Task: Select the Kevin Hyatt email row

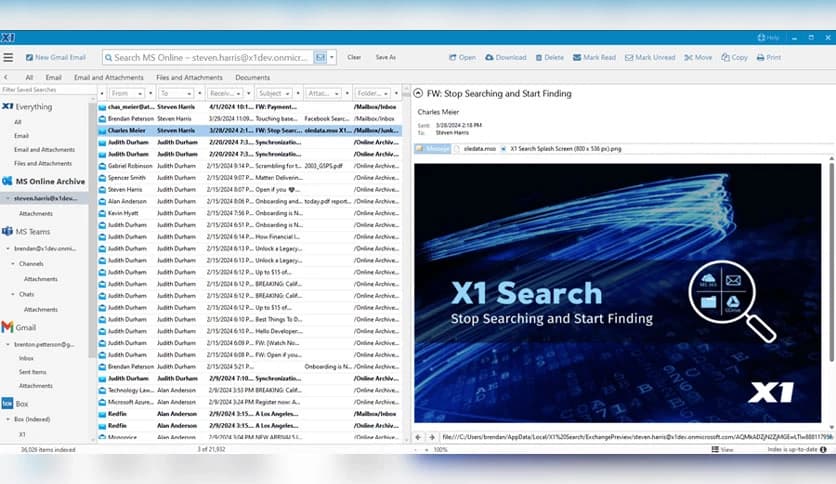Action: [x=249, y=213]
